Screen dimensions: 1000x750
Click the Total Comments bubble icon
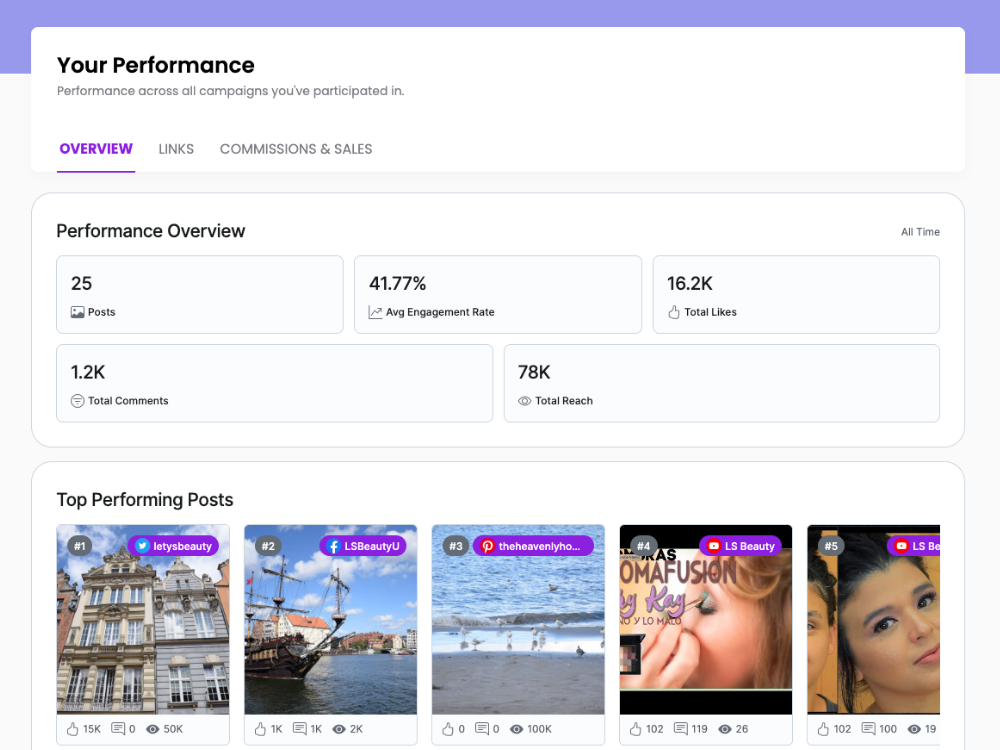77,401
